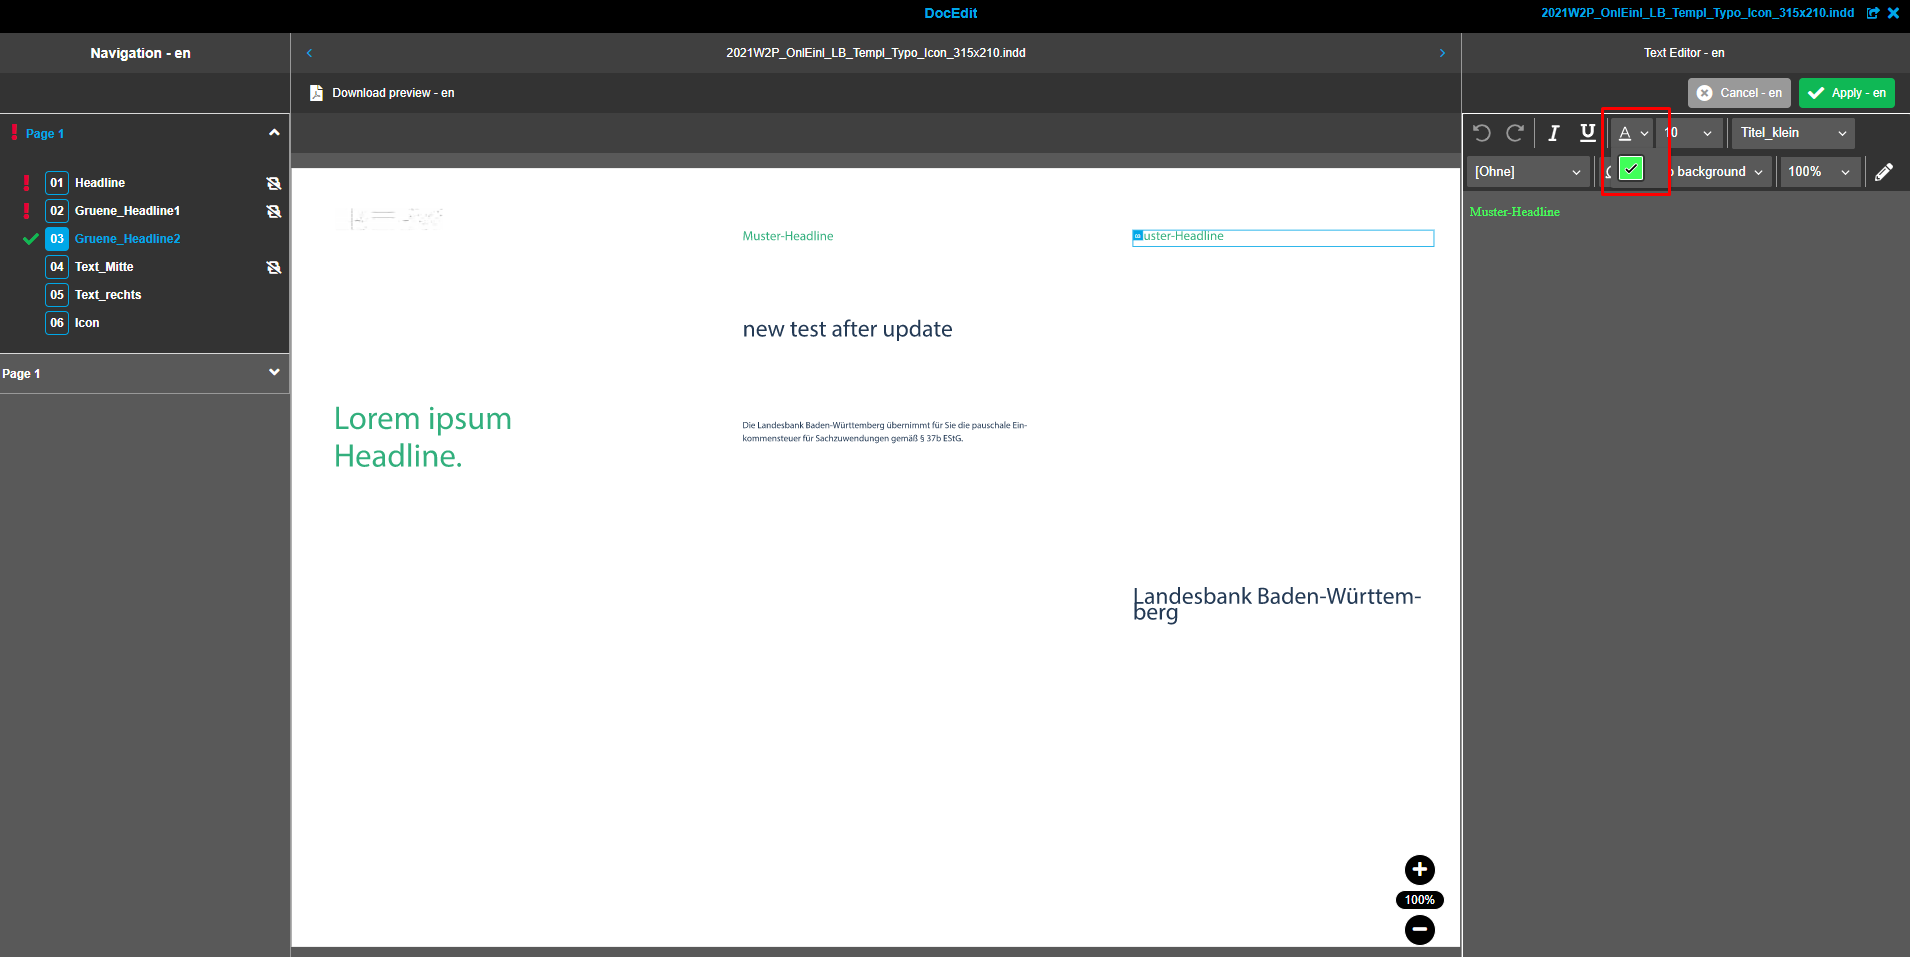Click the Navigation - en panel header
Image resolution: width=1910 pixels, height=957 pixels.
tap(140, 53)
